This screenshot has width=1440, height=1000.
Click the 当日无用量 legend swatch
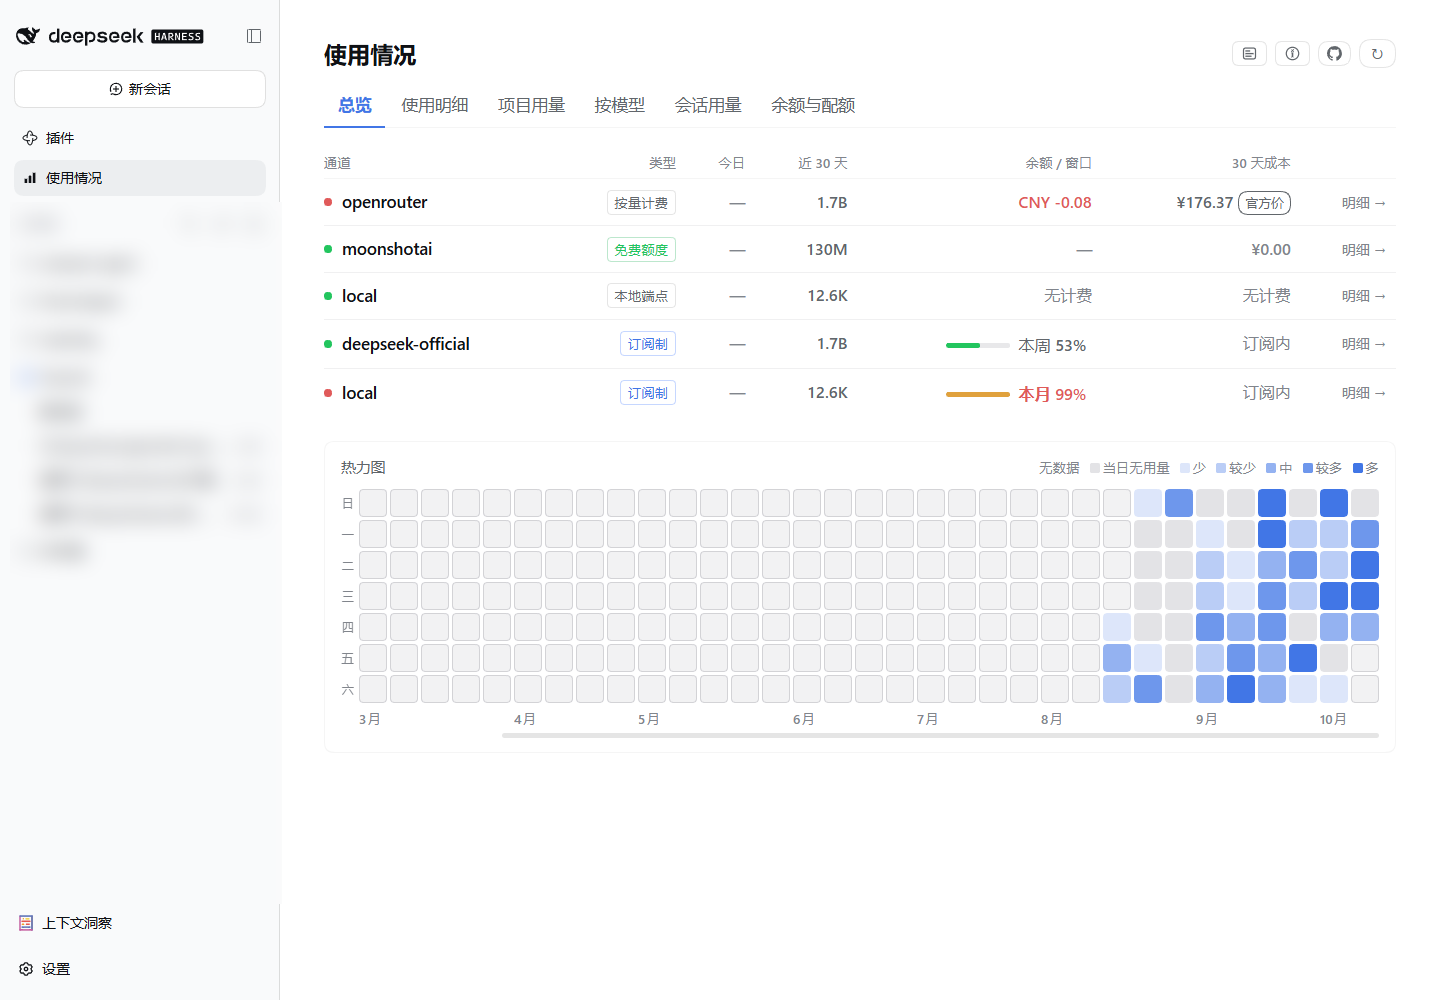point(1095,468)
